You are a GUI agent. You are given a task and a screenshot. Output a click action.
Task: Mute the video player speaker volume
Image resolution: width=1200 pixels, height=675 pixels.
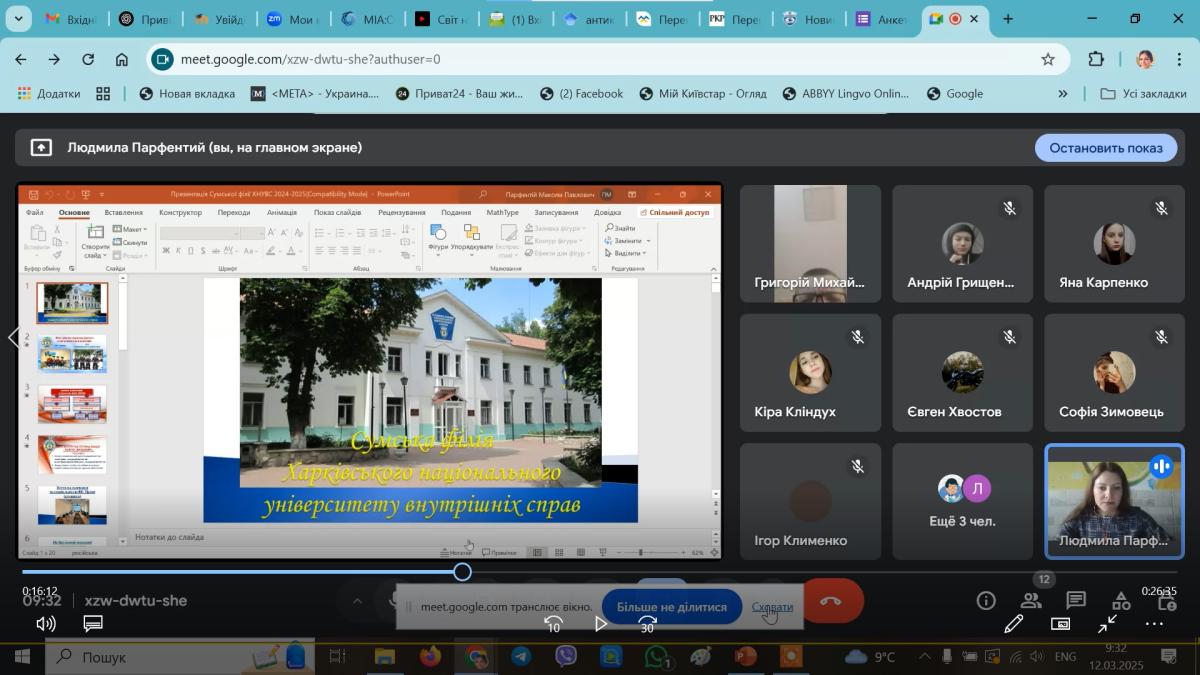point(46,624)
